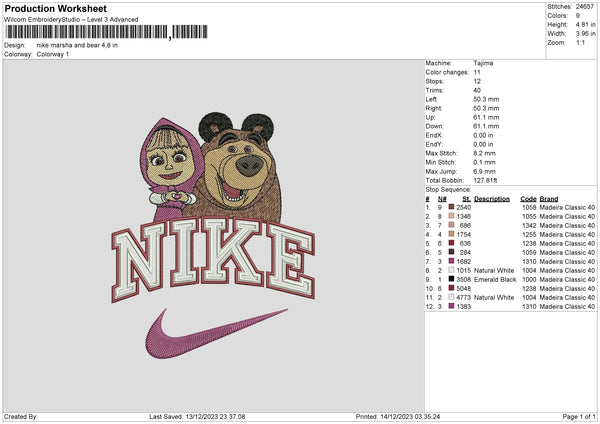Select the Height value 4.81 in
The width and height of the screenshot is (600, 424).
585,24
